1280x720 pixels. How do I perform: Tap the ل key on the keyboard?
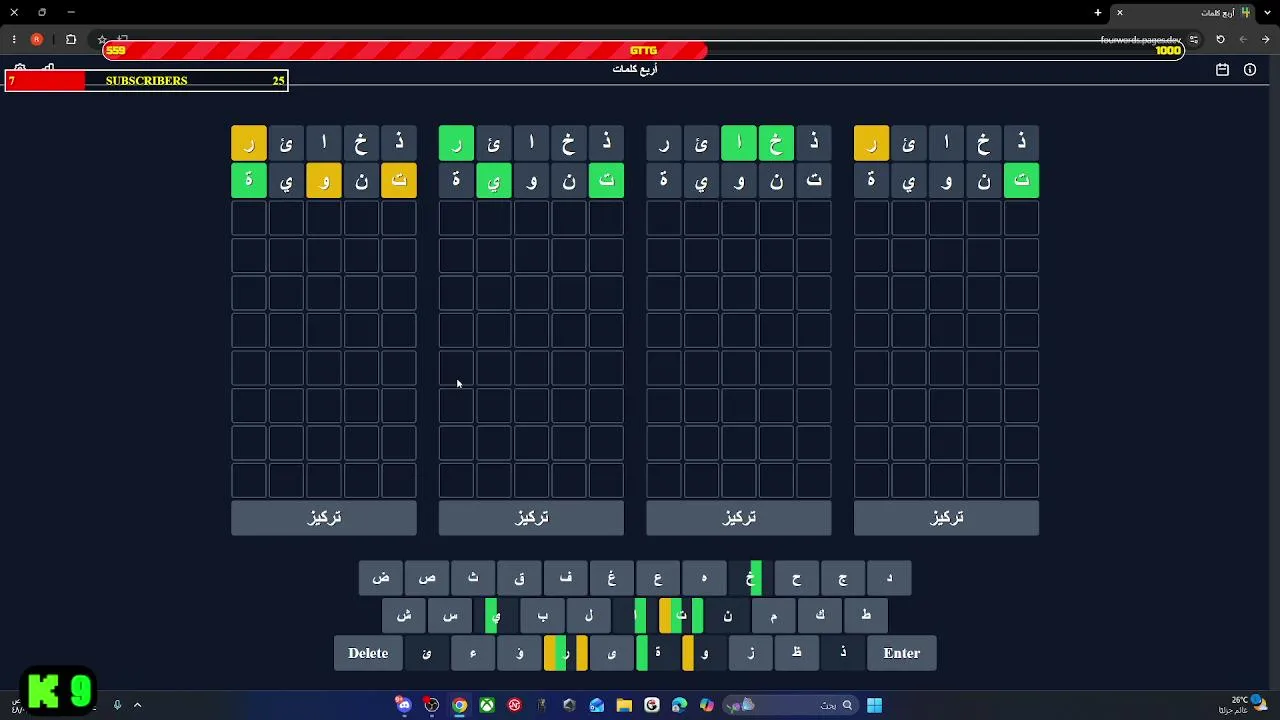tap(589, 616)
